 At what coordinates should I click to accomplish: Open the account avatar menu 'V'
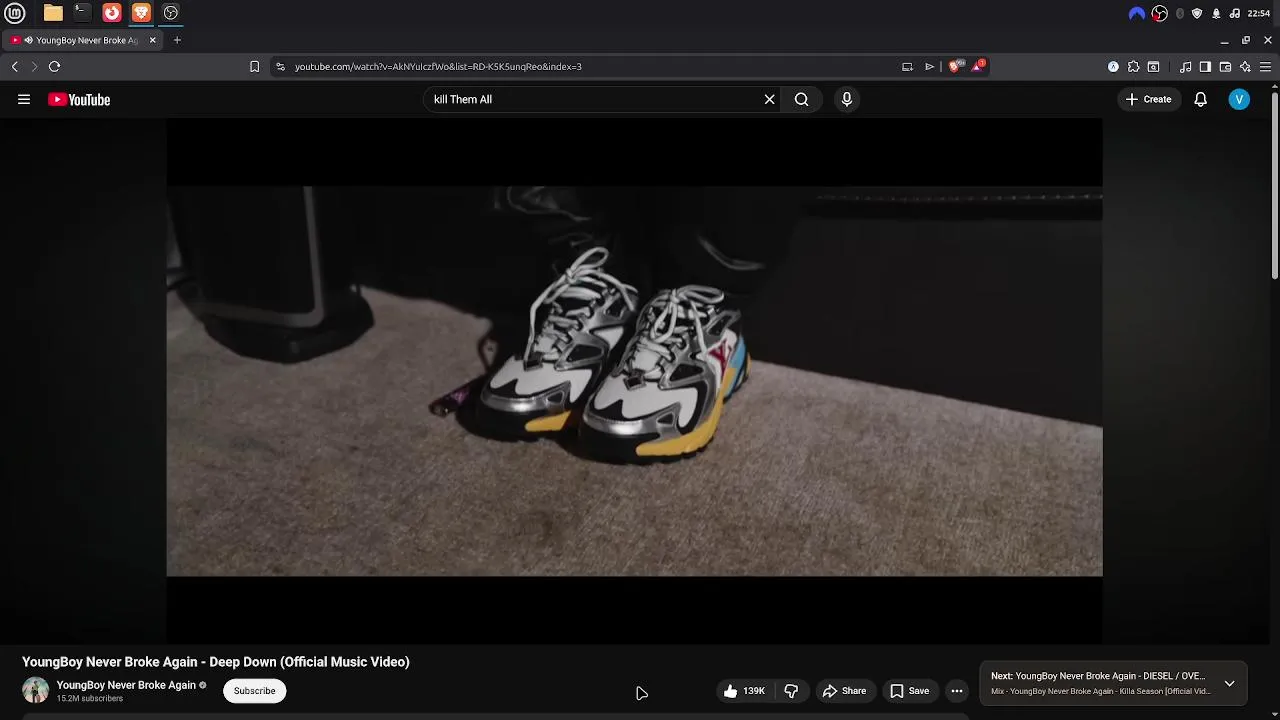pos(1239,99)
